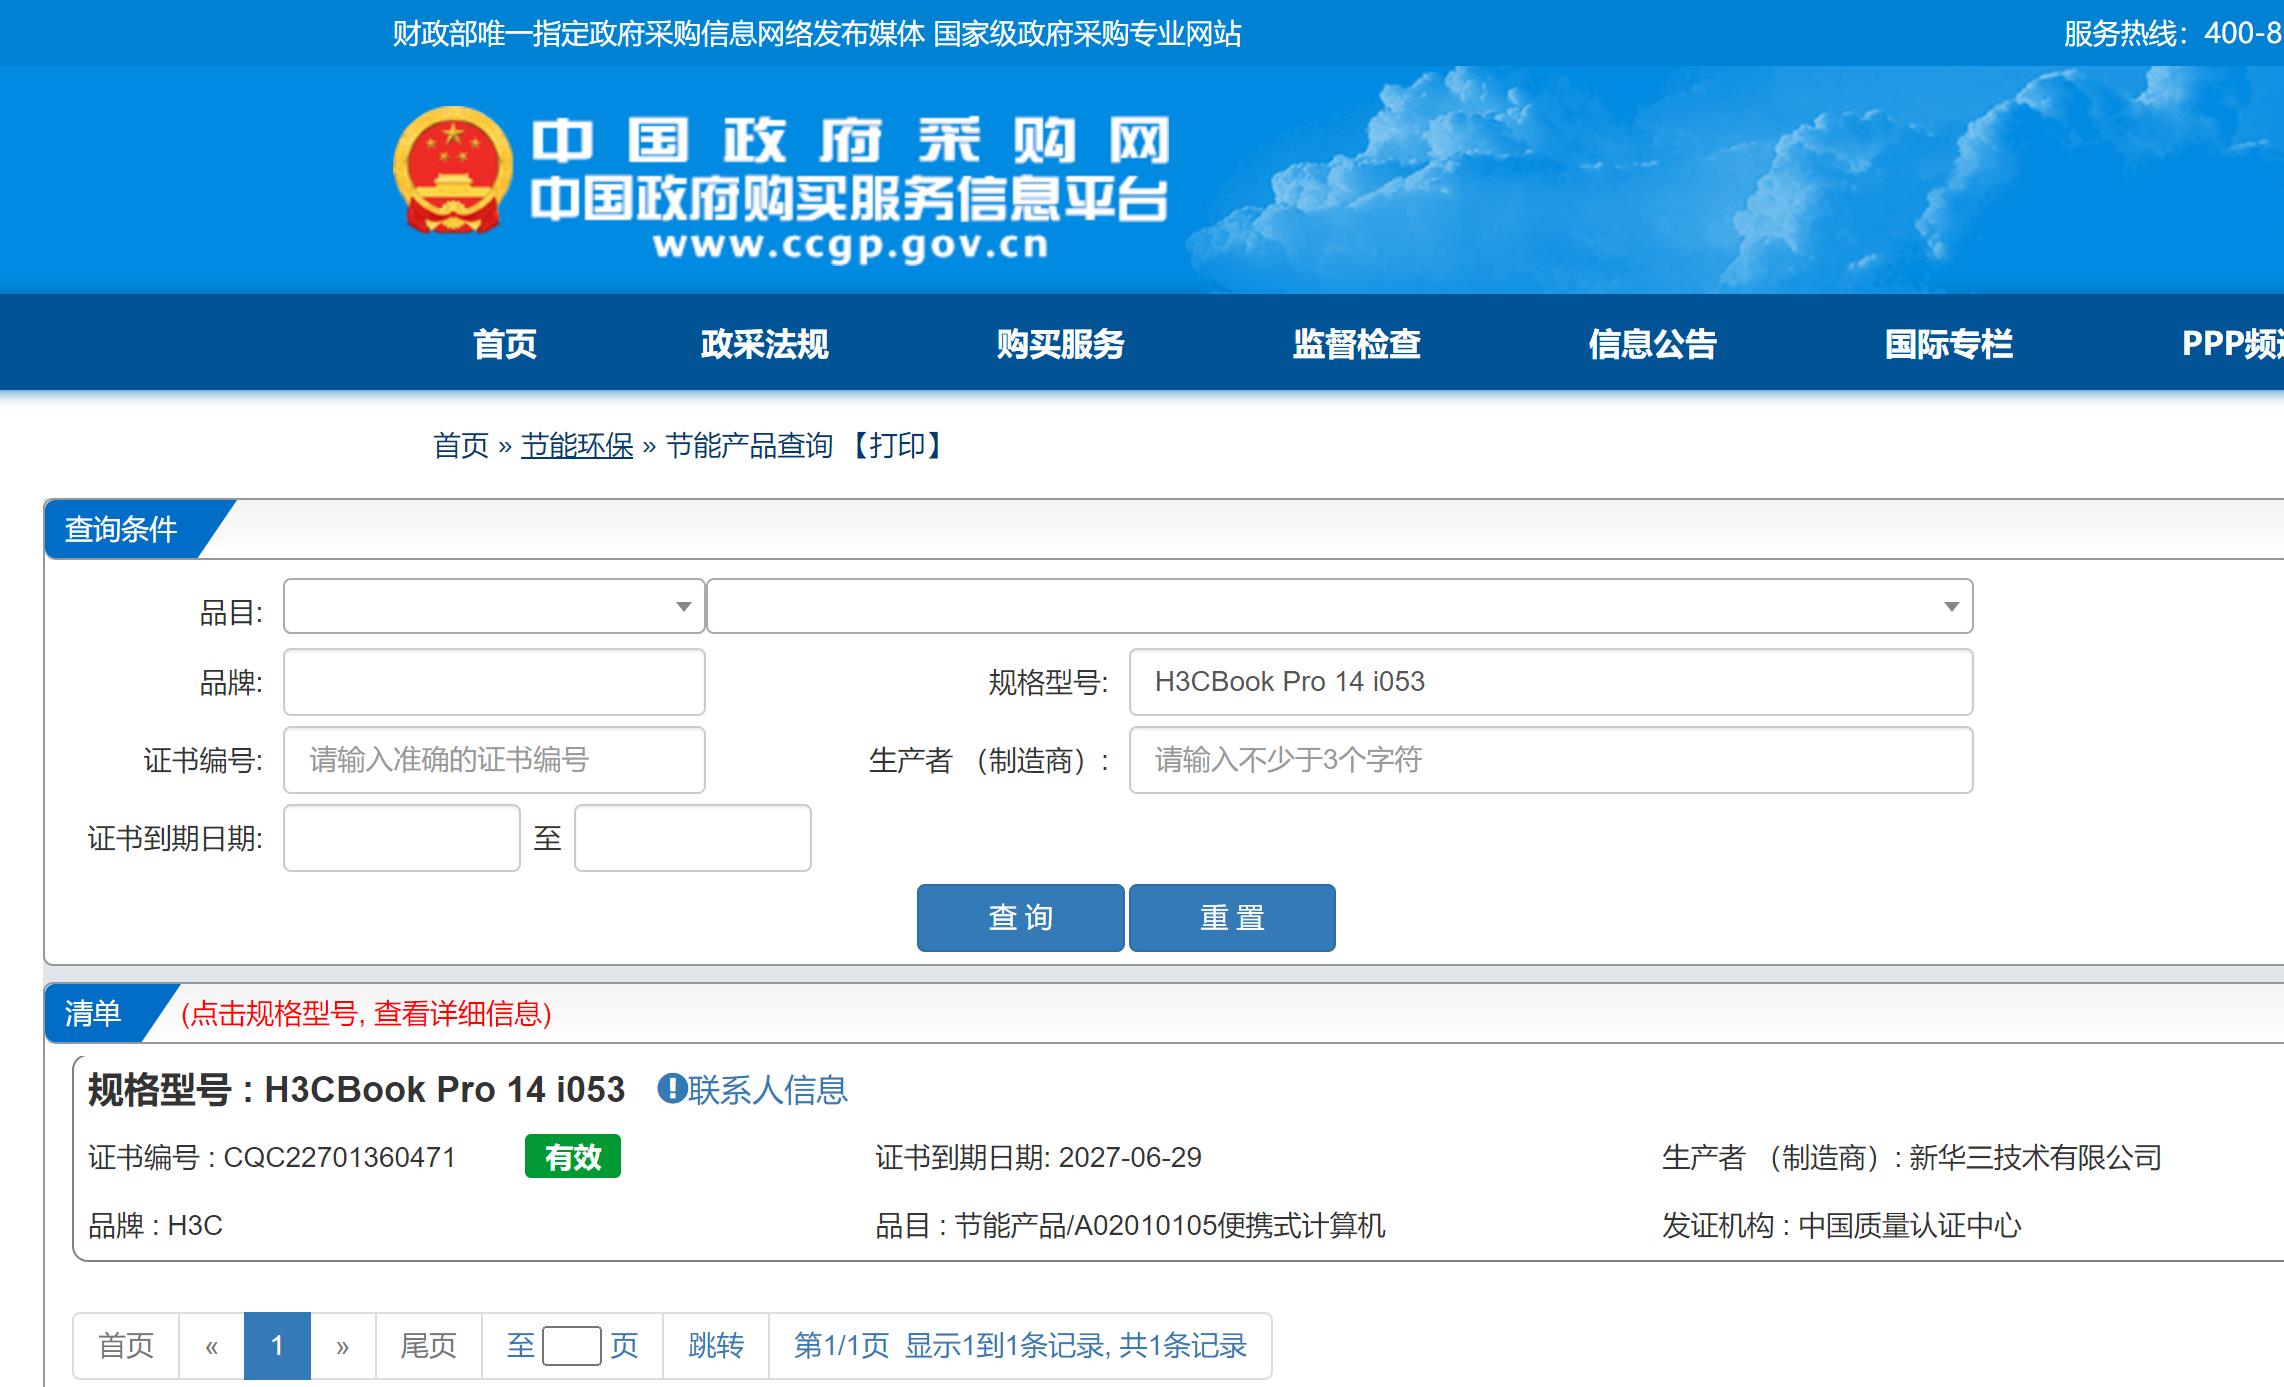
Task: Click the 清单 panel header tab
Action: pos(93,1013)
